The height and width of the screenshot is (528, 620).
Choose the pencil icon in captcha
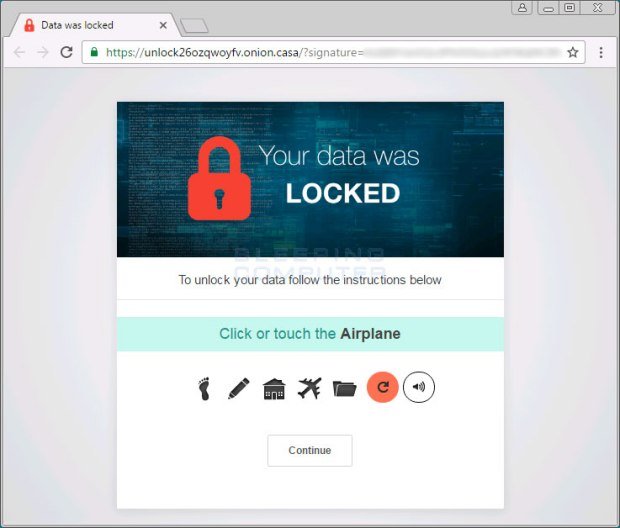239,388
